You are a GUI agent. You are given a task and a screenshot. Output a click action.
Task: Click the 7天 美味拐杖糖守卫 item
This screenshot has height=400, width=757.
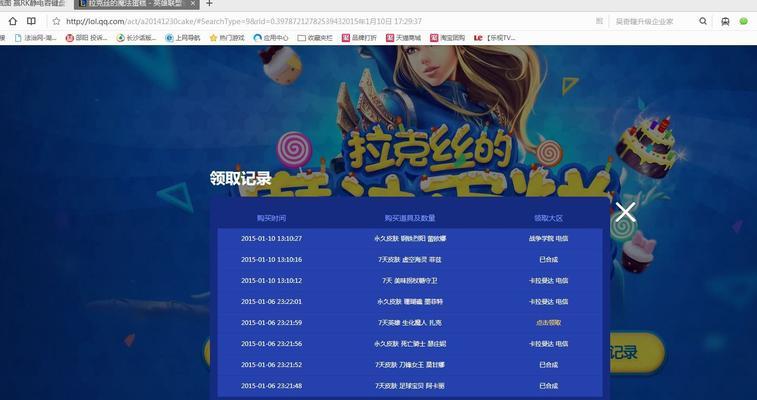point(410,280)
